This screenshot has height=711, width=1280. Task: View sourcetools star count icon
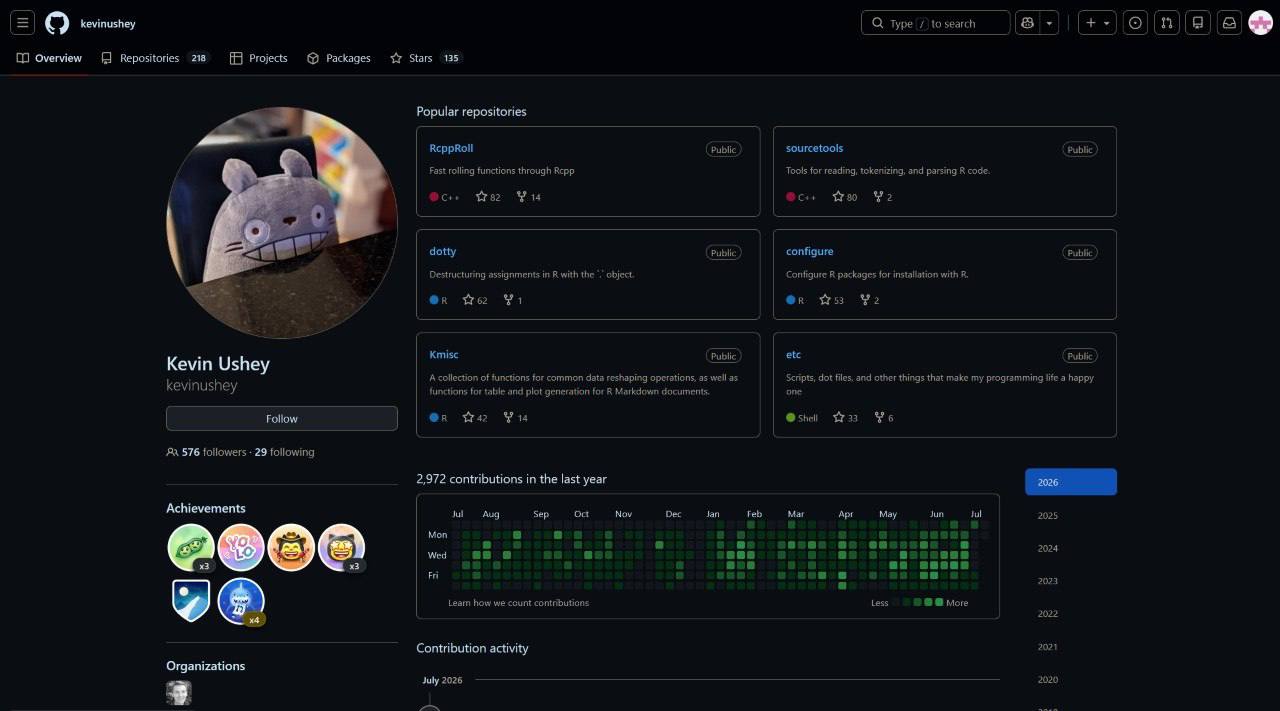[838, 197]
